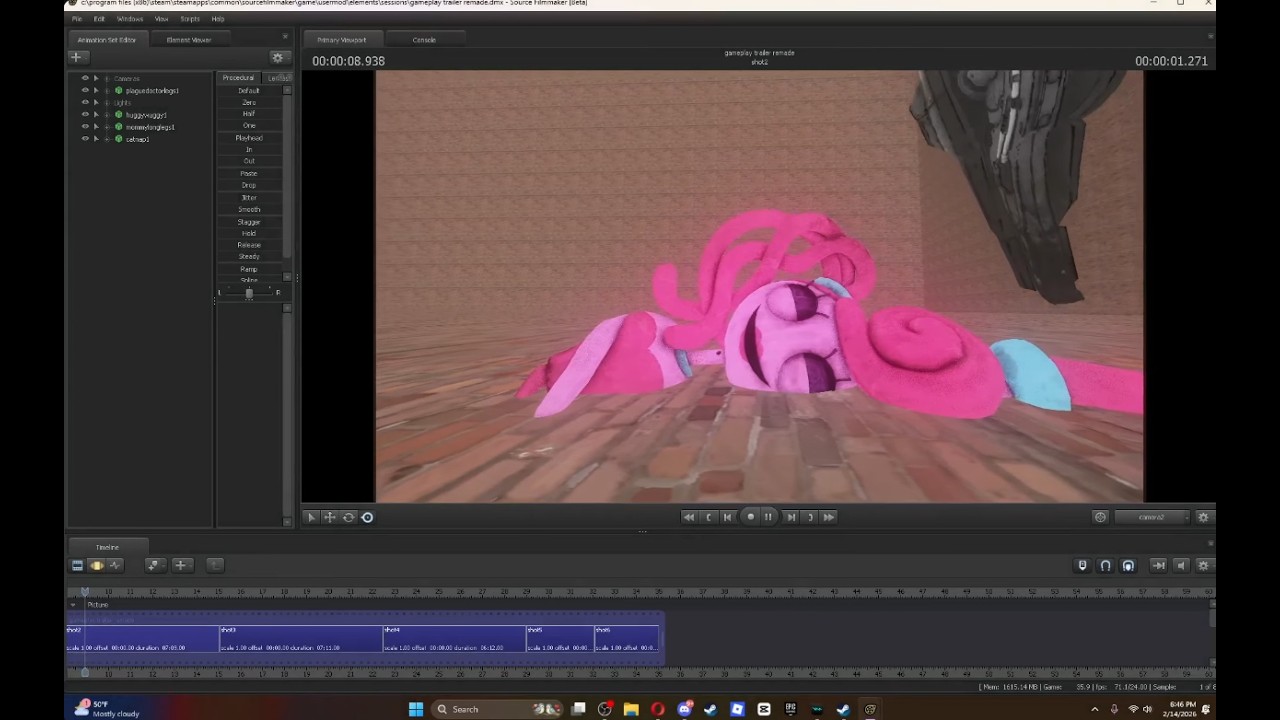
Task: Apply the Stagger procedural preset
Action: 249,221
